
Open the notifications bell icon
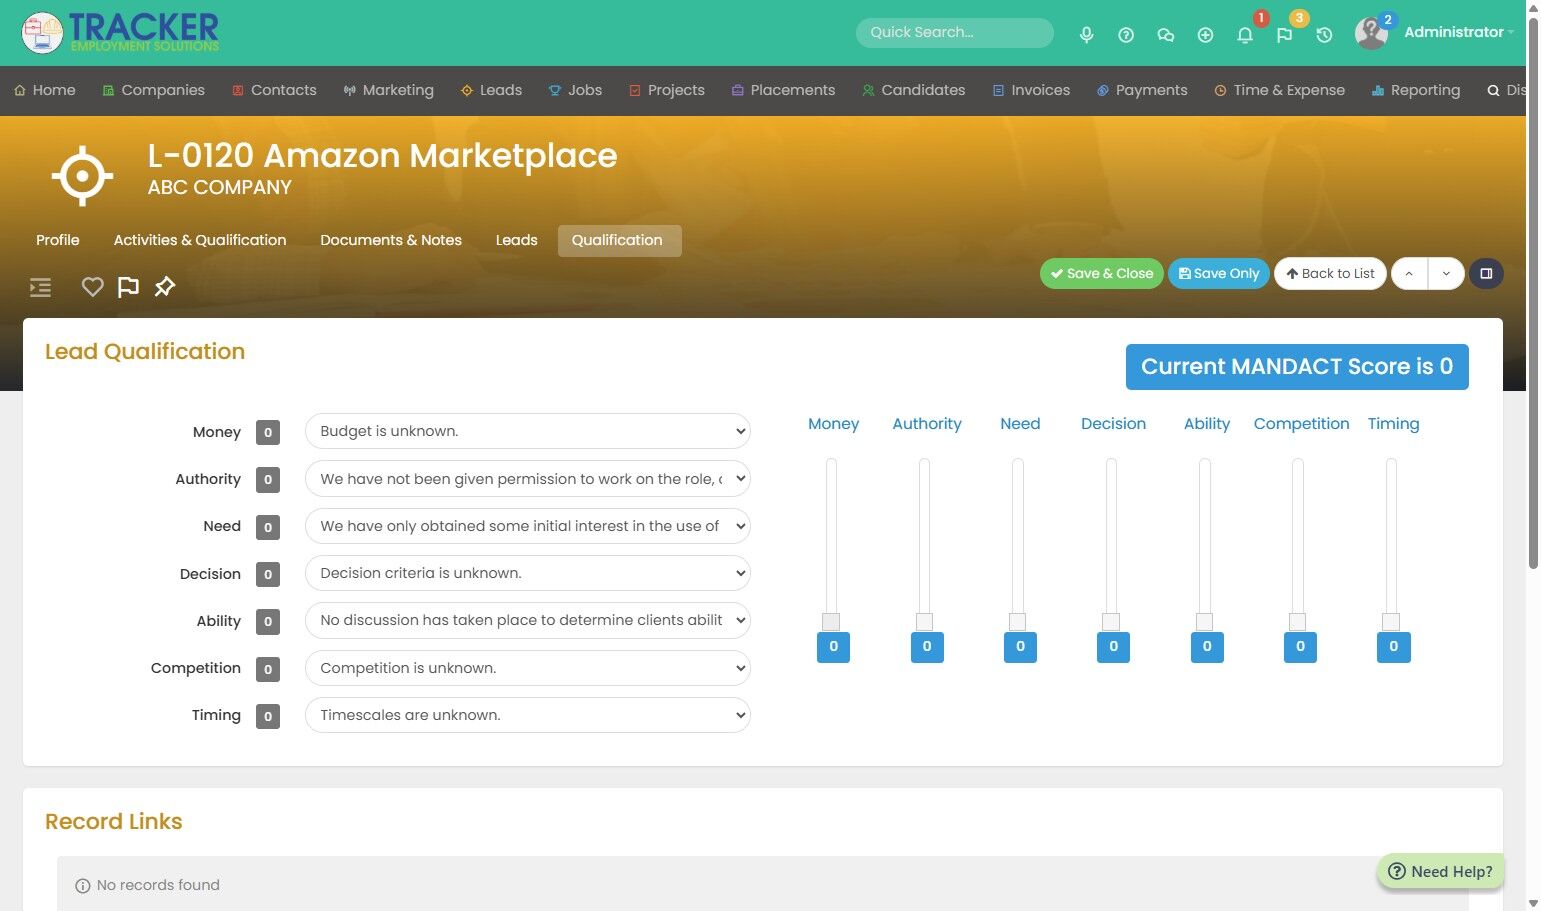click(1245, 34)
